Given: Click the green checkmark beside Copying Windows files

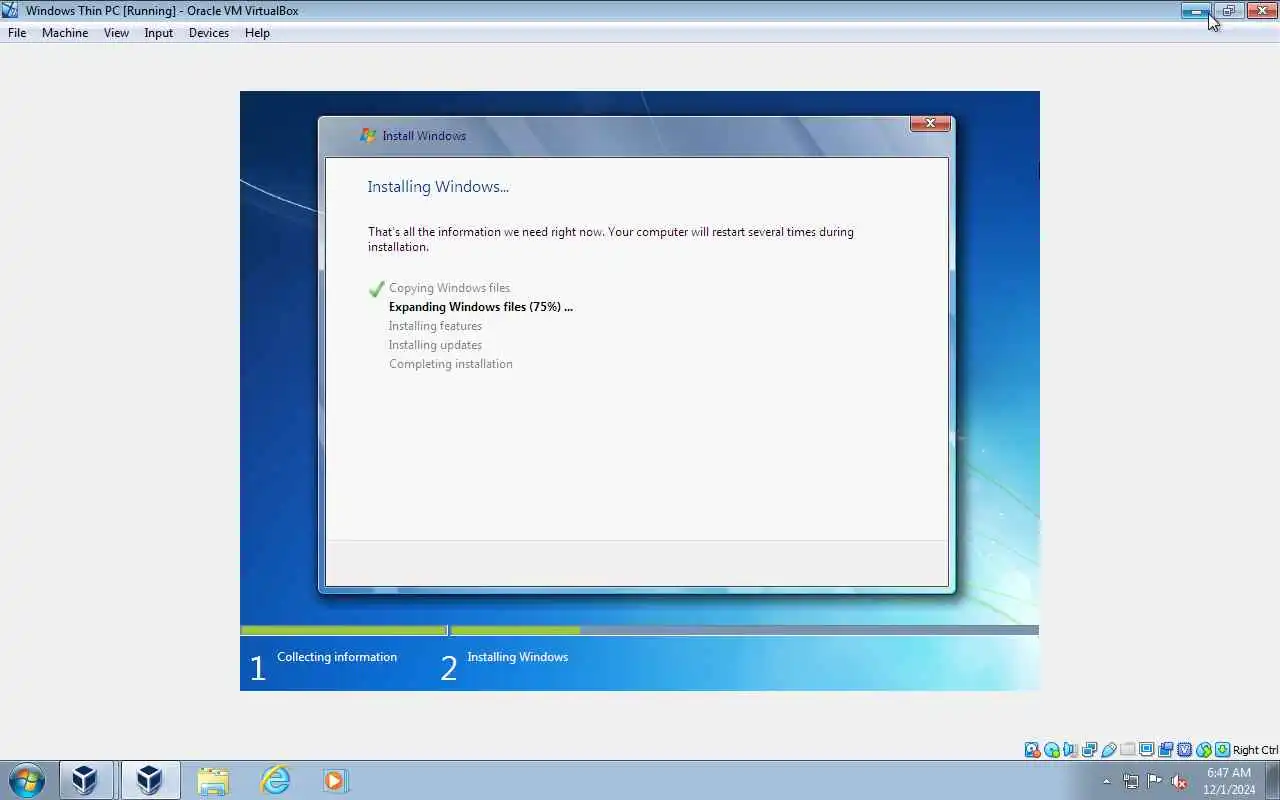Looking at the screenshot, I should pos(376,289).
